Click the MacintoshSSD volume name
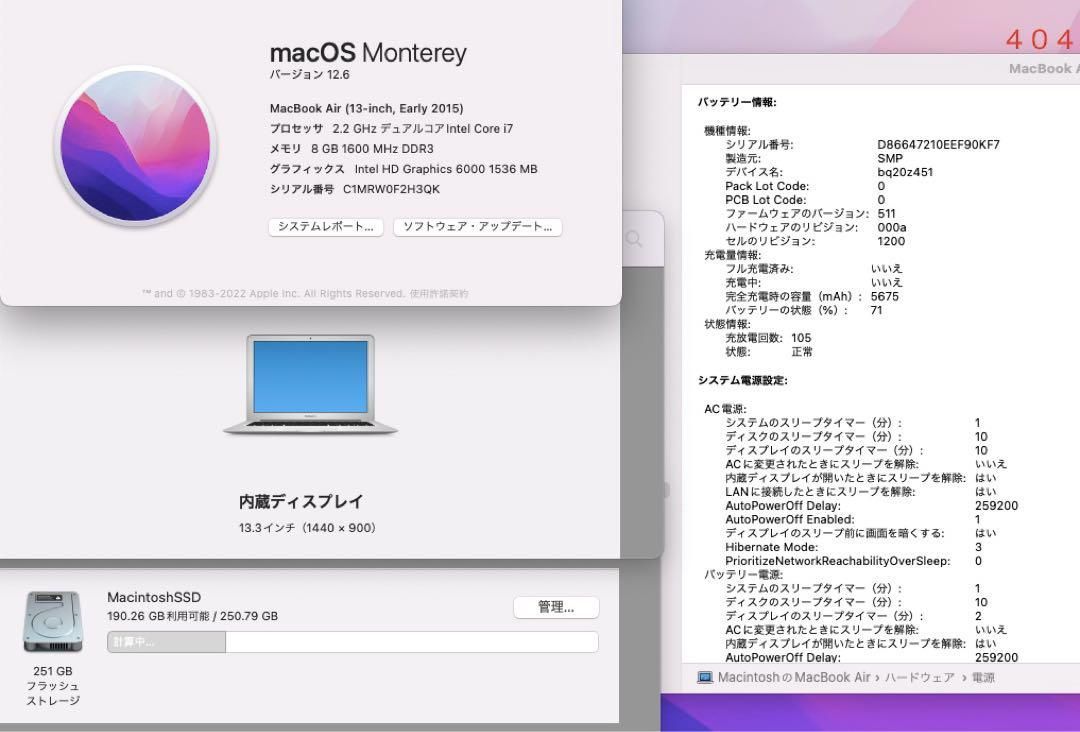Image resolution: width=1080 pixels, height=732 pixels. 154,597
